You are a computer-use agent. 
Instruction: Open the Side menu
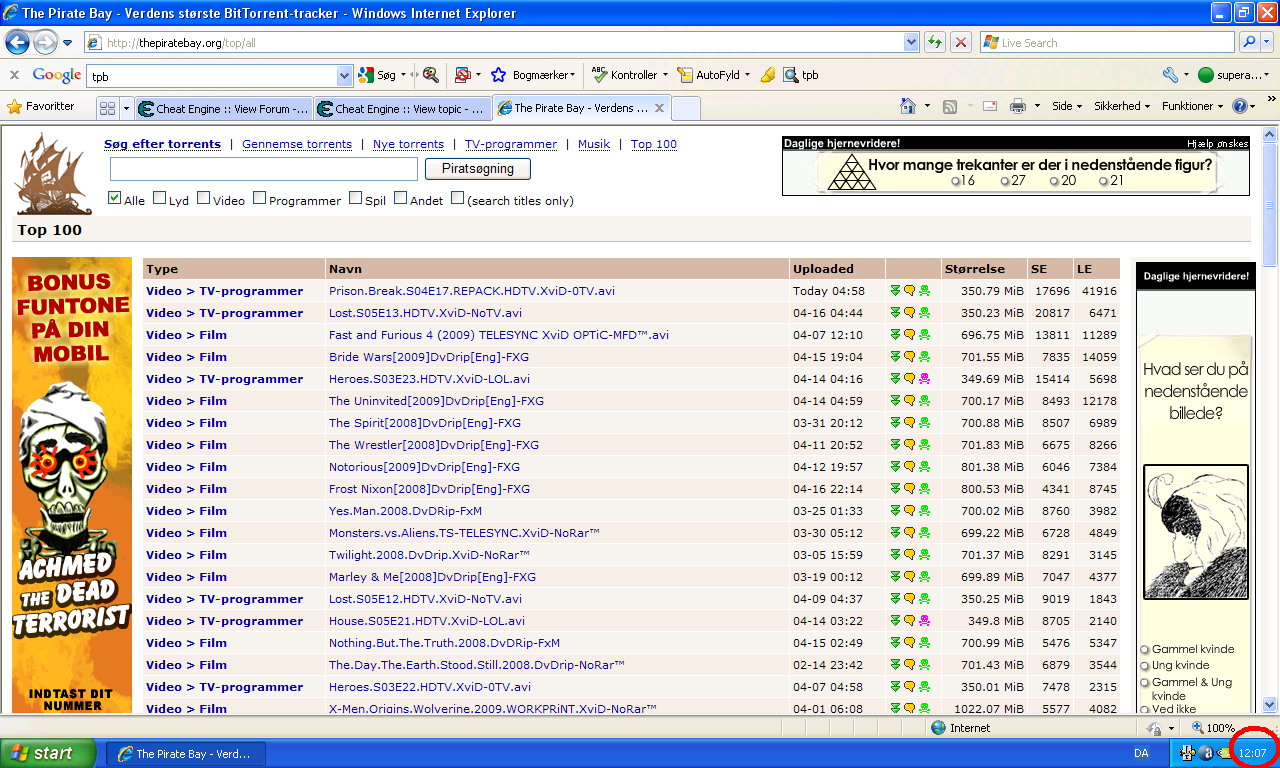tap(1065, 106)
